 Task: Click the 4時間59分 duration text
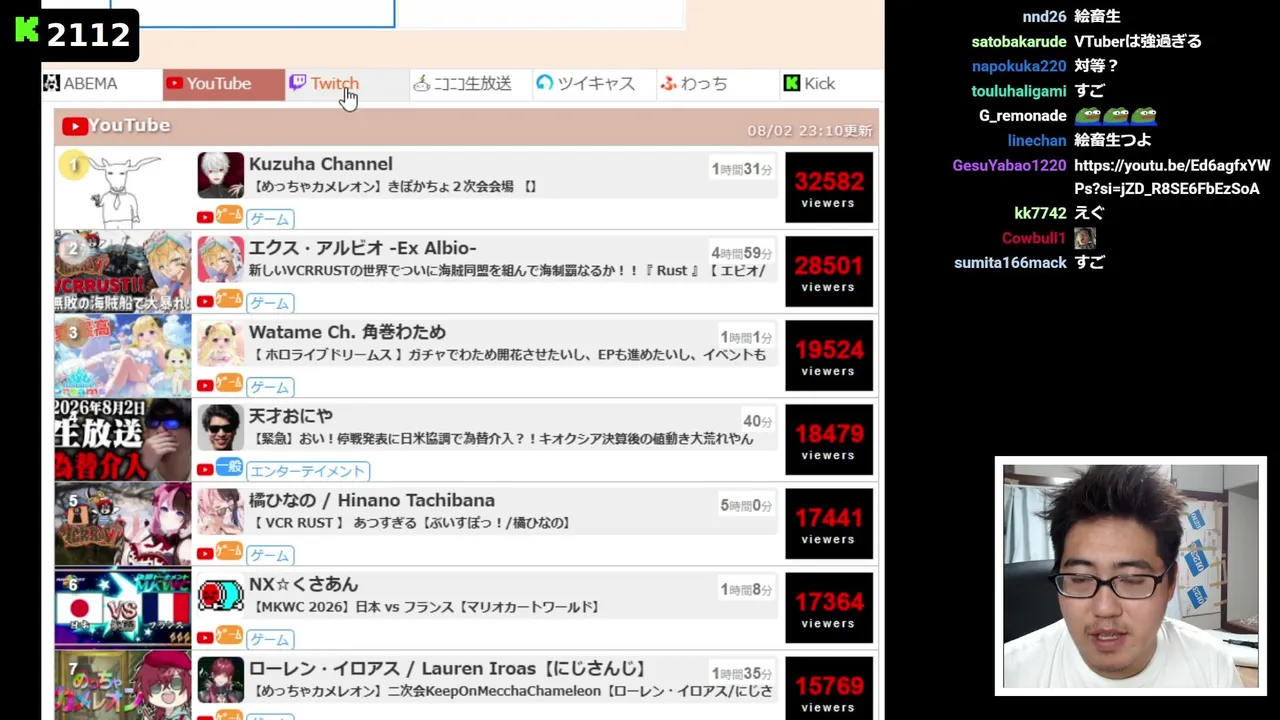pos(742,254)
